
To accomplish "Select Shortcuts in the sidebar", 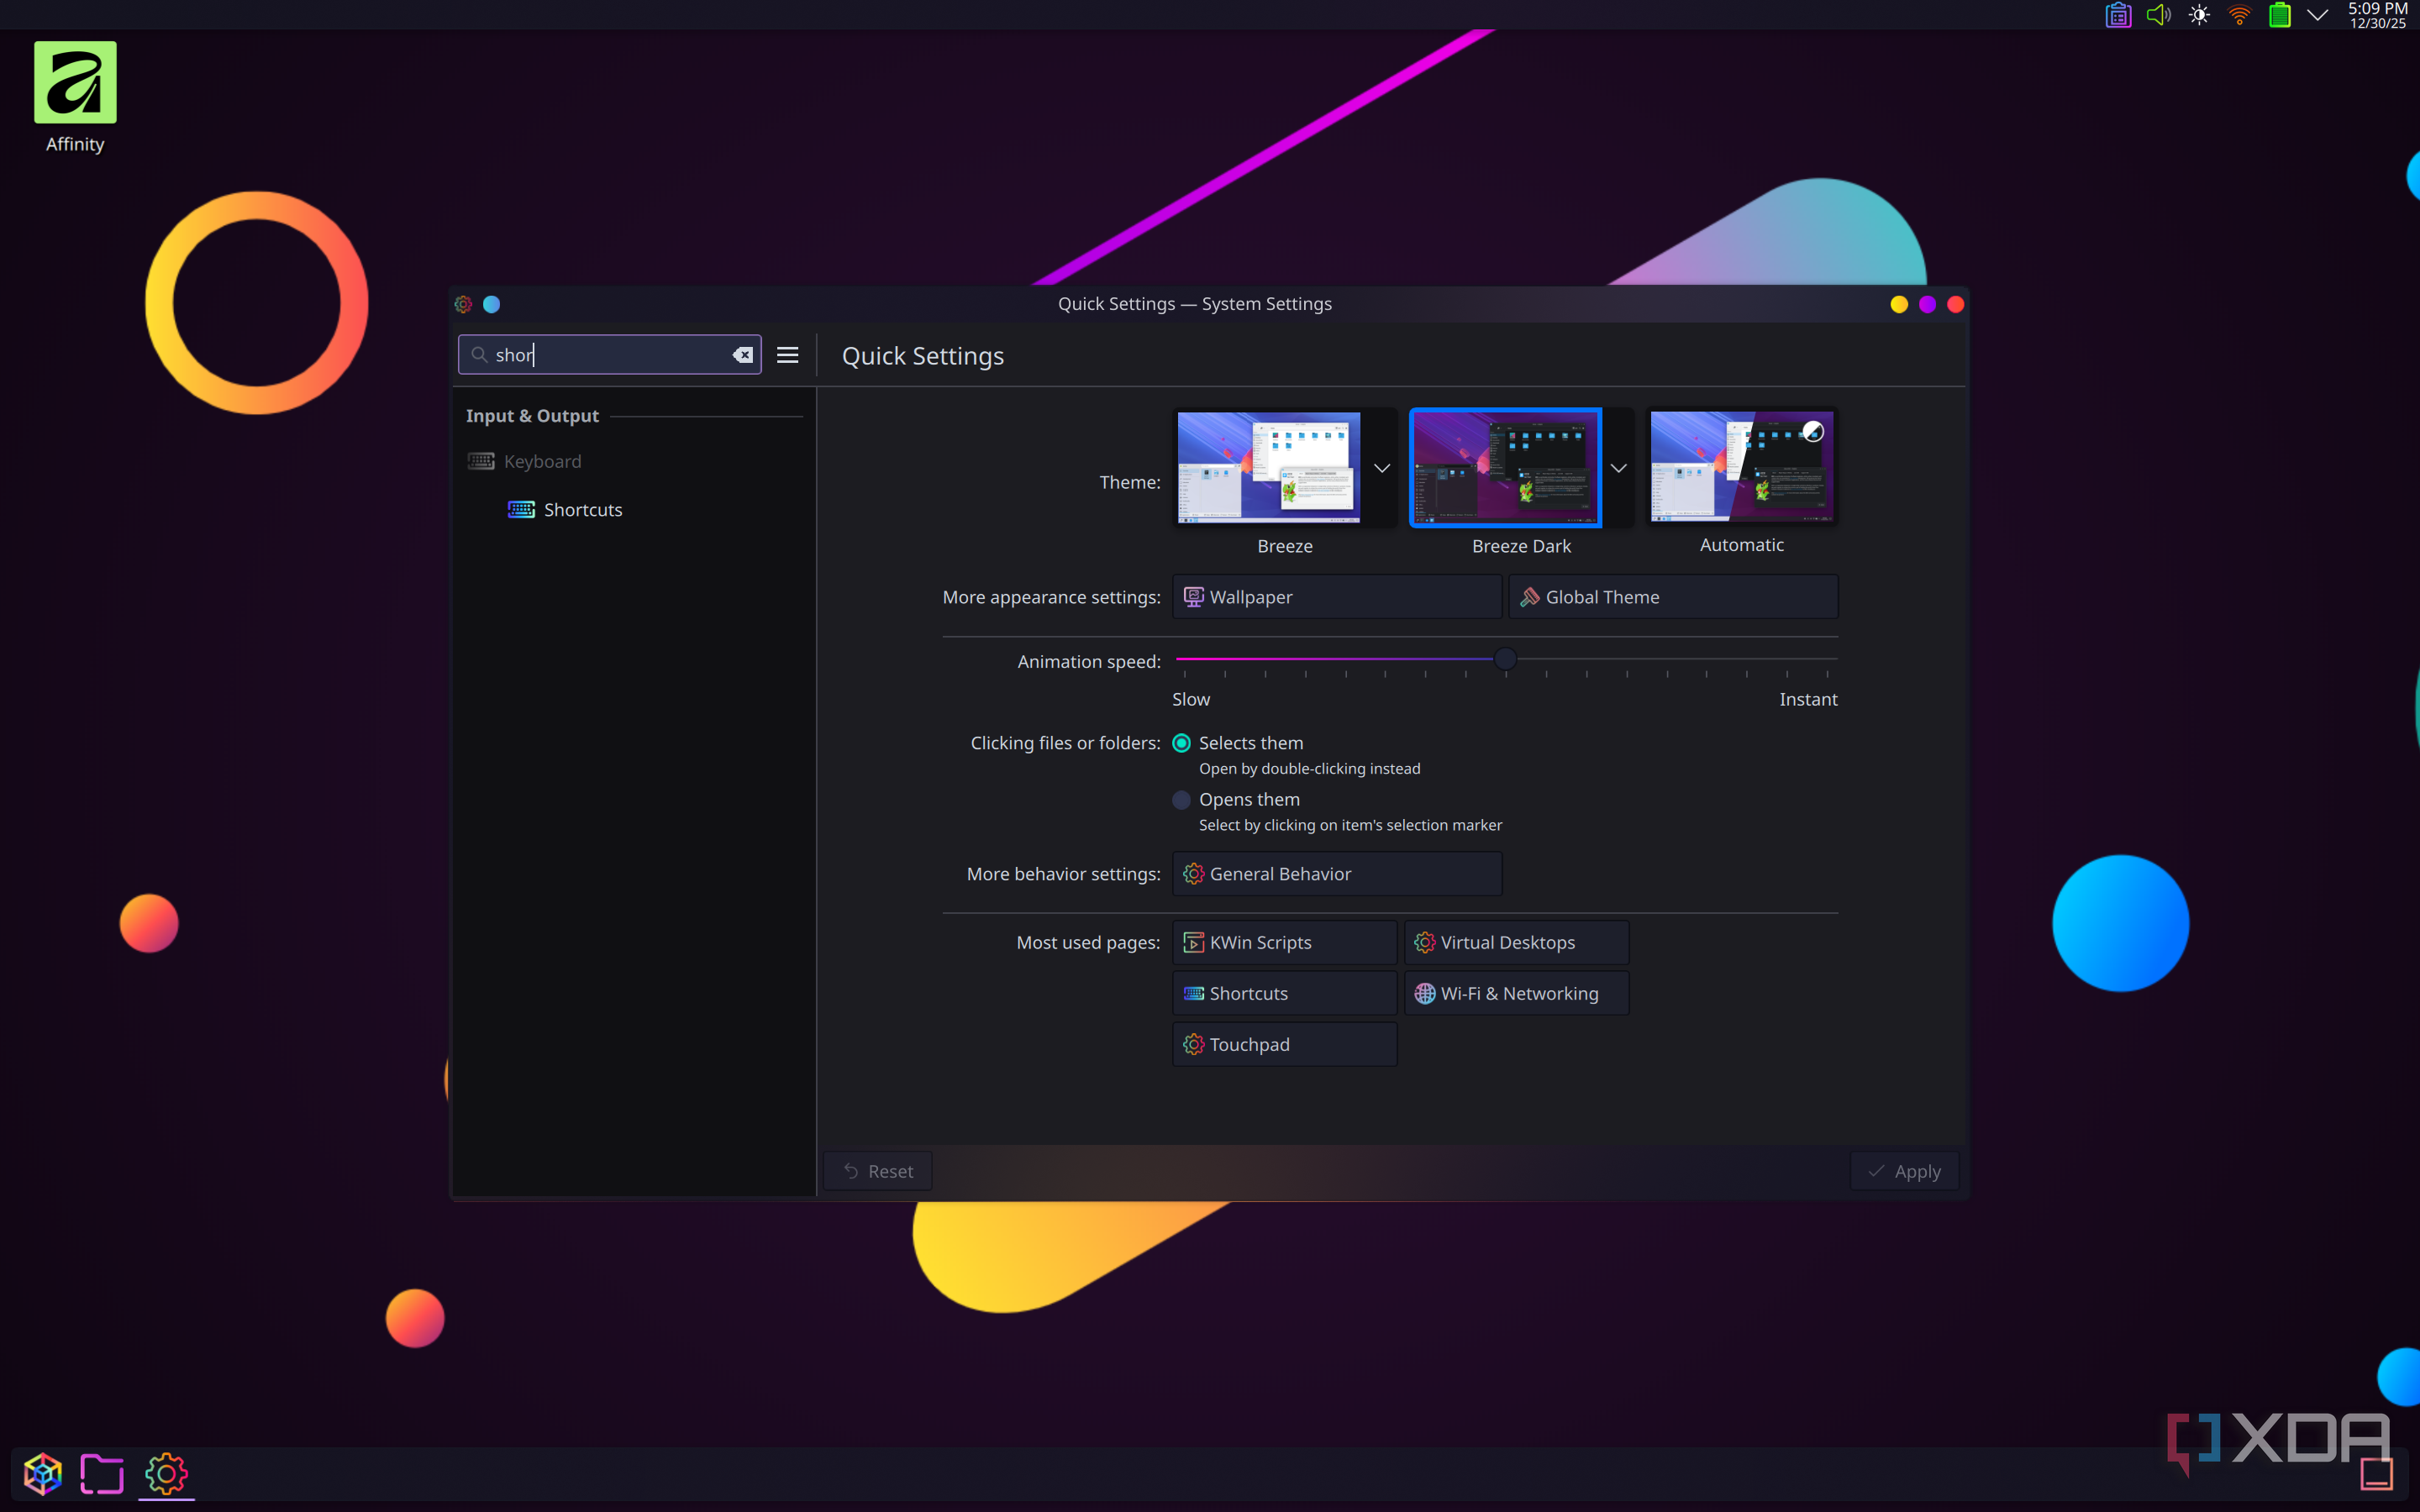I will click(x=583, y=510).
